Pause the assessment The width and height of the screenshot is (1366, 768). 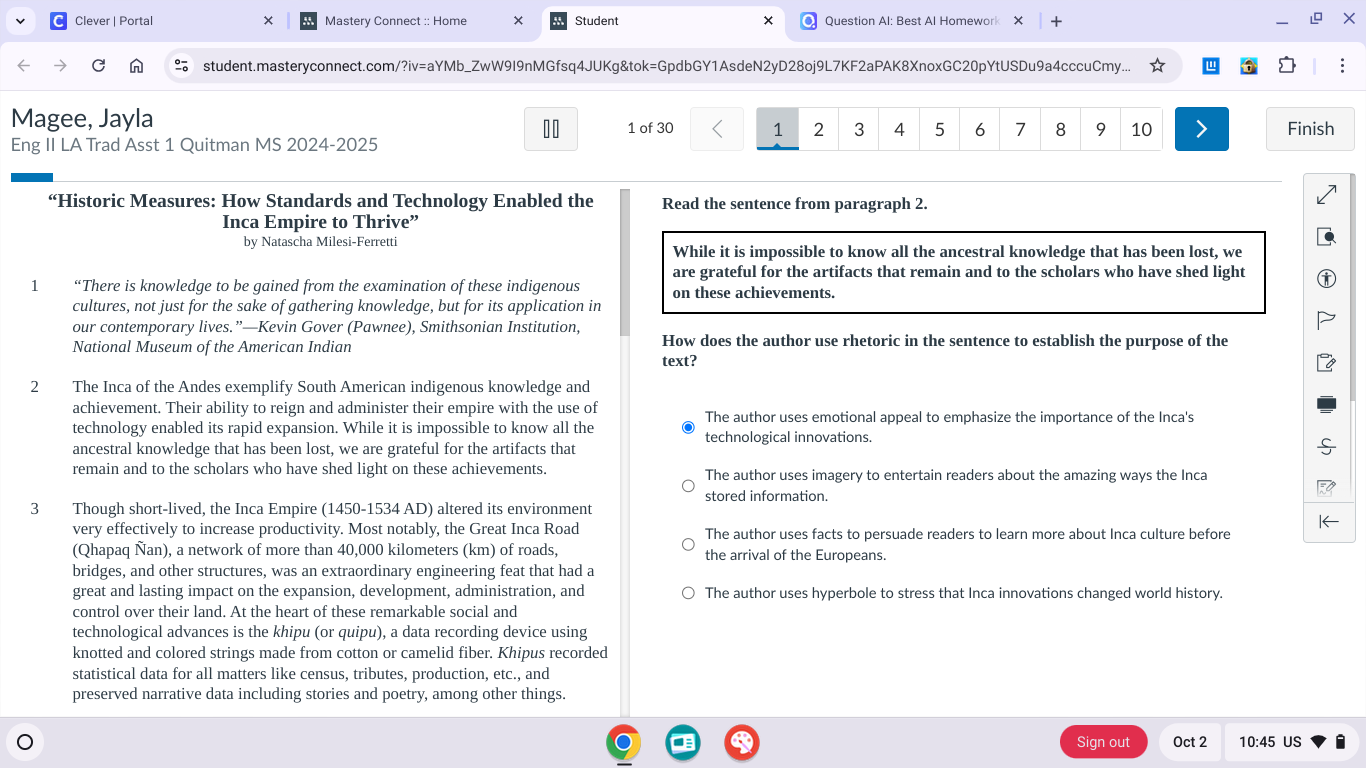pyautogui.click(x=551, y=129)
